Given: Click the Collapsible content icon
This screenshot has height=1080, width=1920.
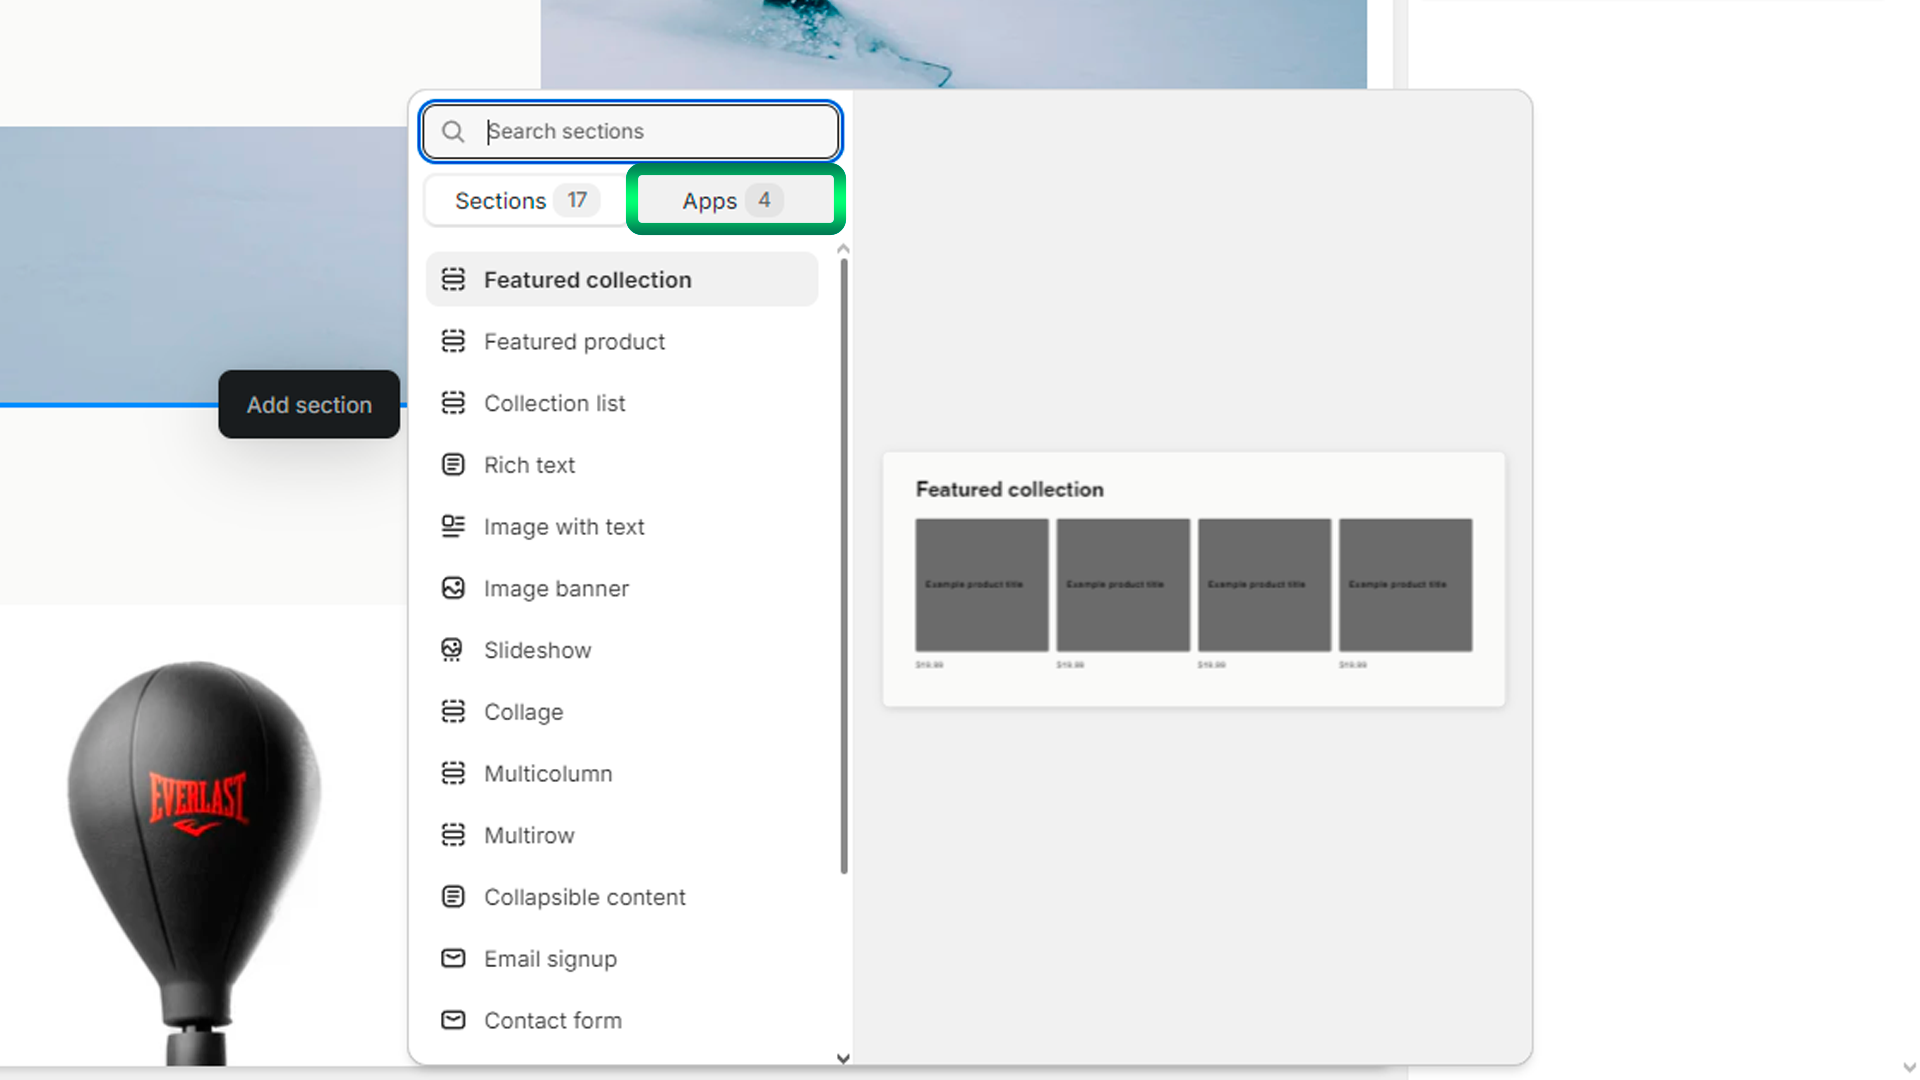Looking at the screenshot, I should point(453,897).
